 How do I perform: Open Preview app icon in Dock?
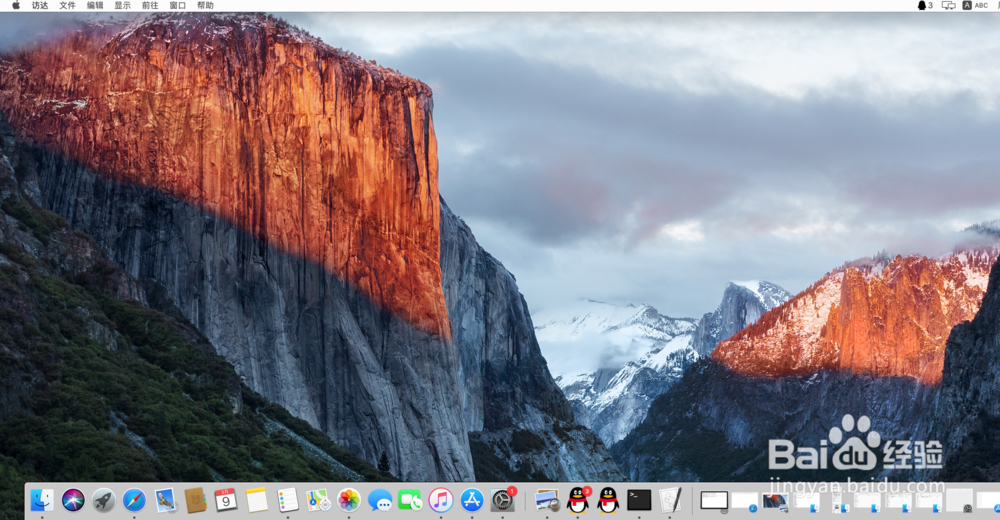point(547,500)
